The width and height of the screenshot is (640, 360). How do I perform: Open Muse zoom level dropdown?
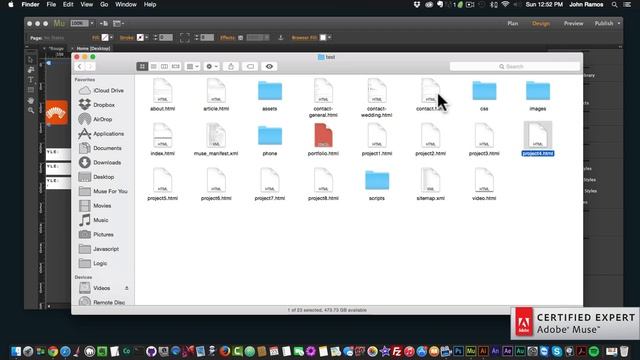pyautogui.click(x=92, y=24)
